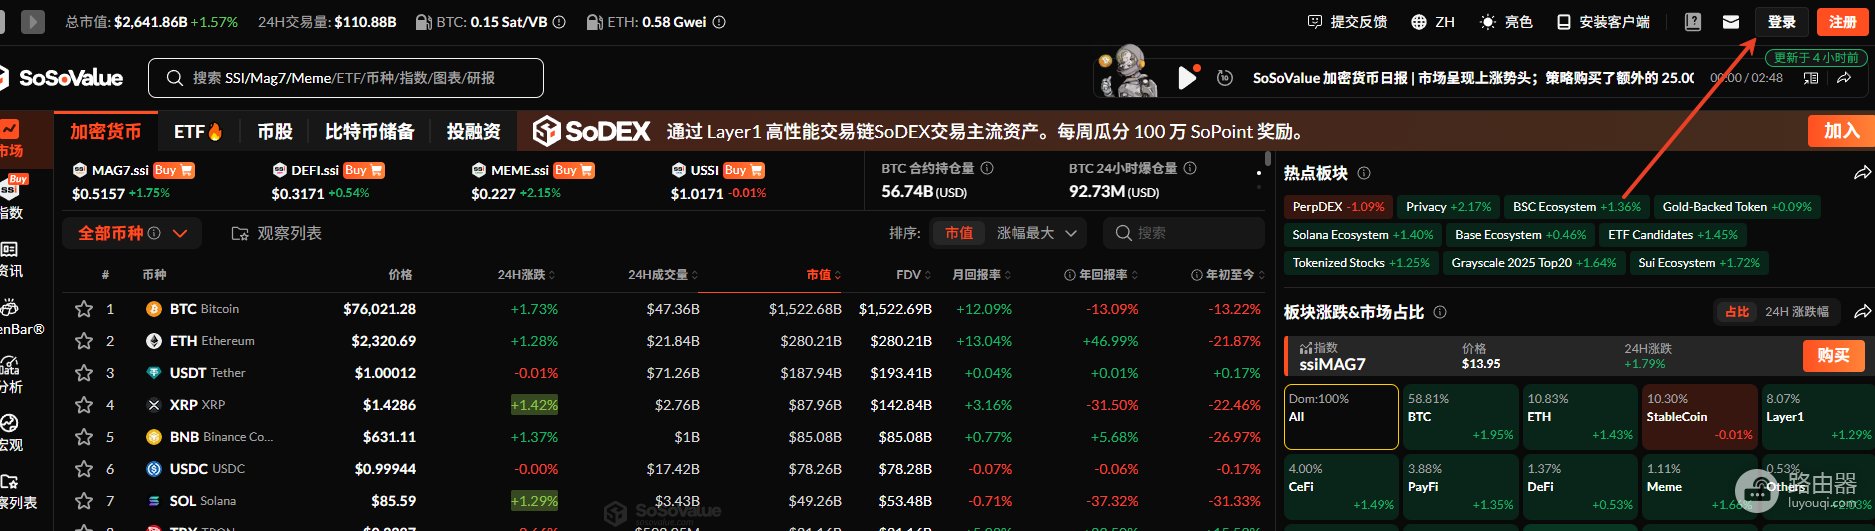
Task: Open 市场 in the left sidebar
Action: click(x=11, y=140)
